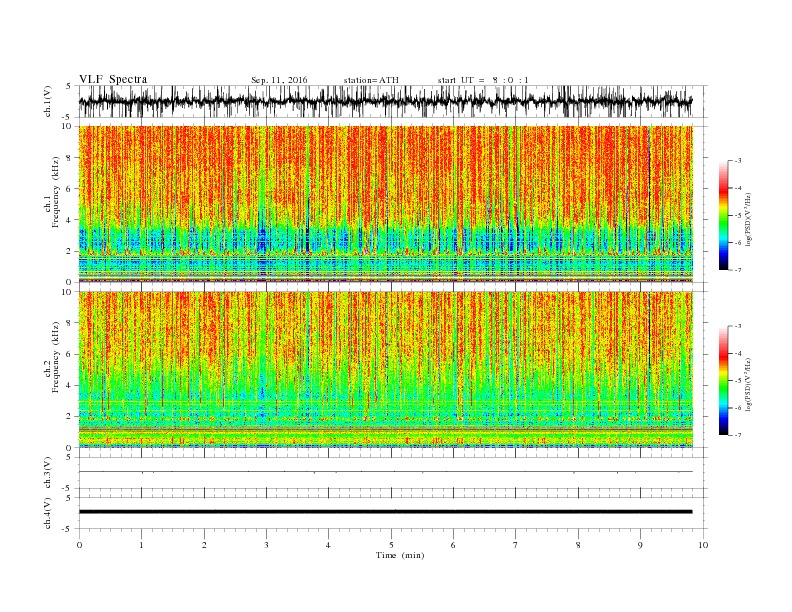Click the ch.1 voltage waveform trace panel
Viewport: 792px width, 612px height.
click(x=385, y=101)
